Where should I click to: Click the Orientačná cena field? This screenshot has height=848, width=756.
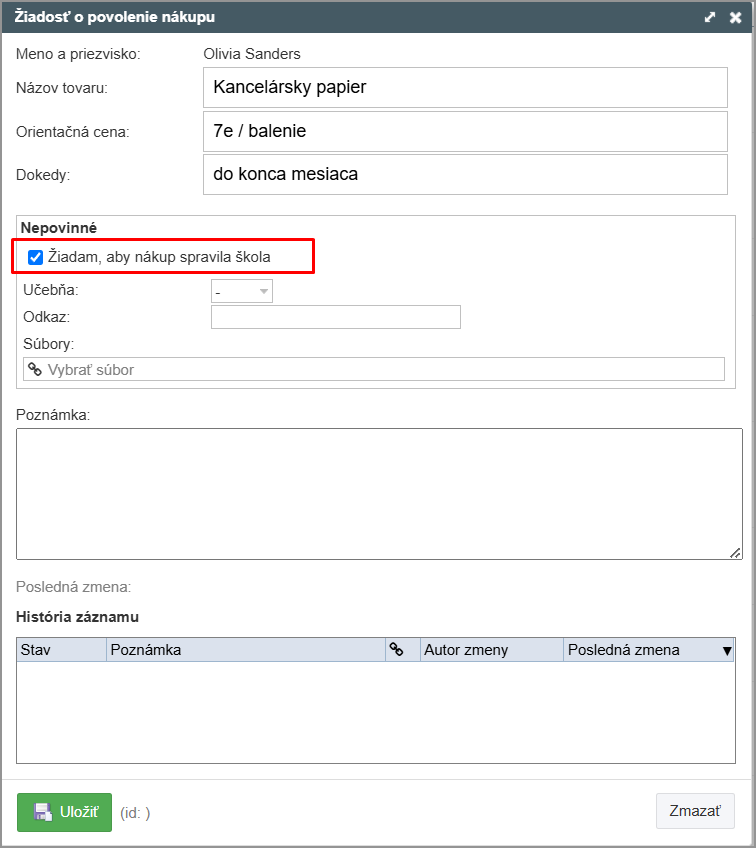coord(465,131)
